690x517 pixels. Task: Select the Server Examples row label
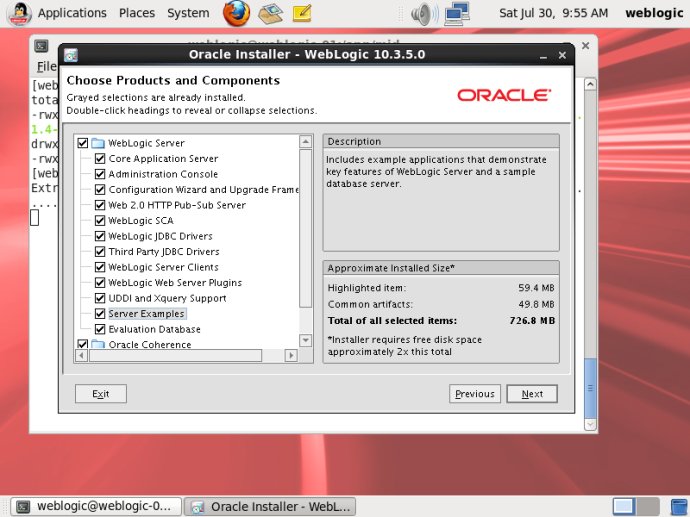[147, 313]
